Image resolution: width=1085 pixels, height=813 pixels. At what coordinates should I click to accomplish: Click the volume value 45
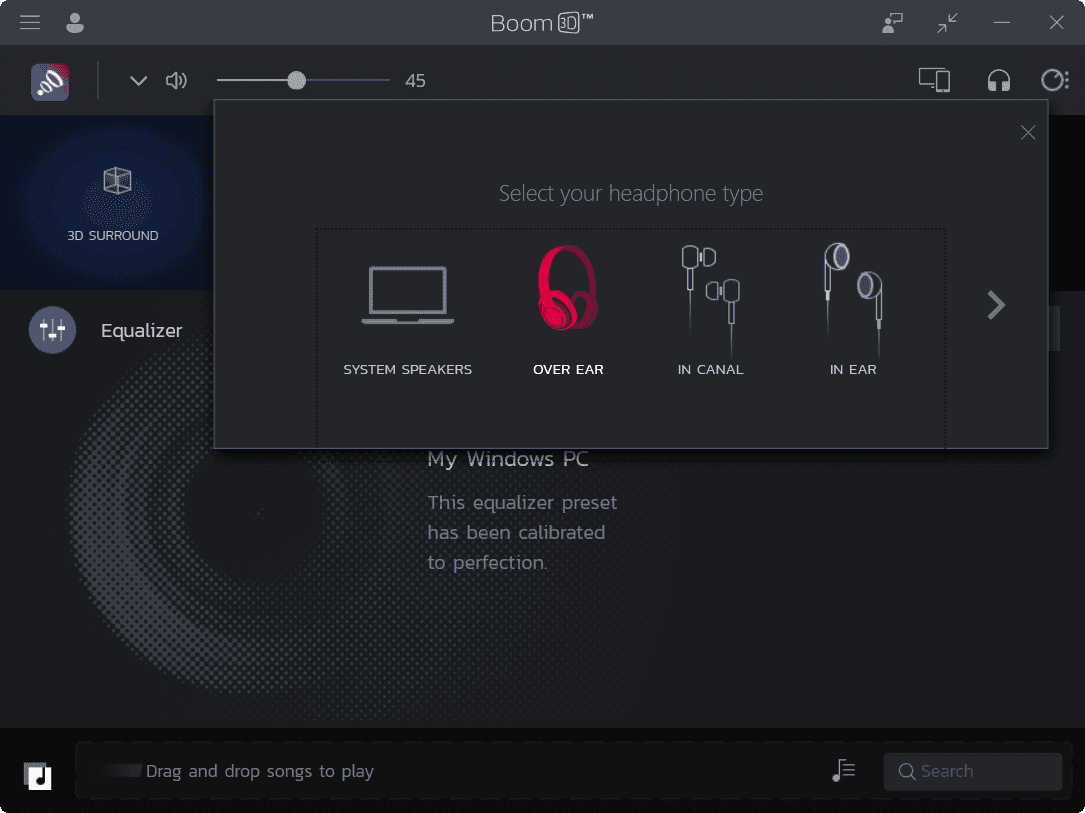(x=415, y=81)
